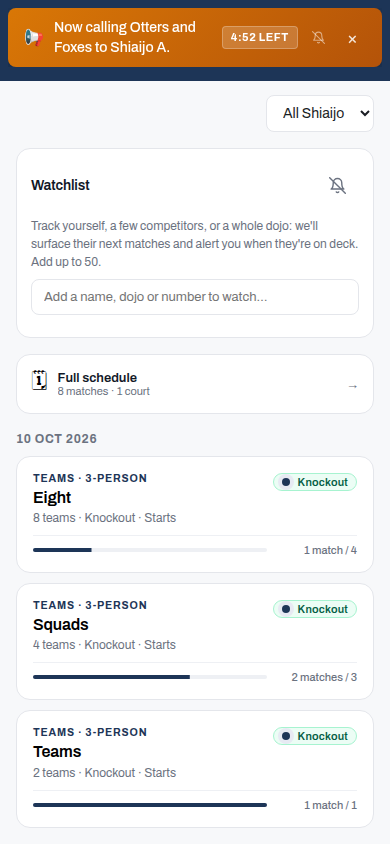This screenshot has width=390, height=844.
Task: Open the Full schedule link
Action: click(x=195, y=384)
